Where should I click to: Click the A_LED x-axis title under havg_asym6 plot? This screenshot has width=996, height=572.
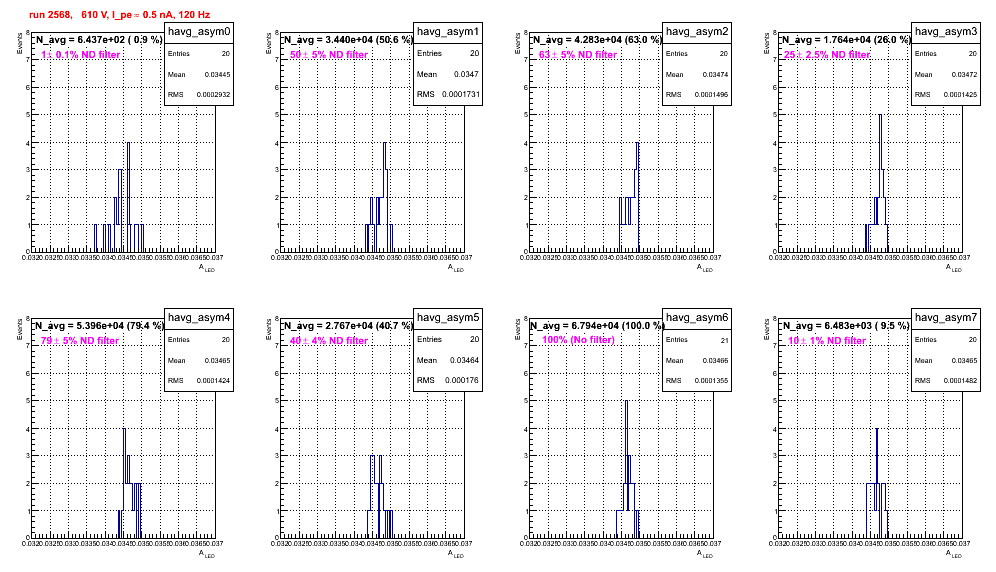[x=705, y=554]
